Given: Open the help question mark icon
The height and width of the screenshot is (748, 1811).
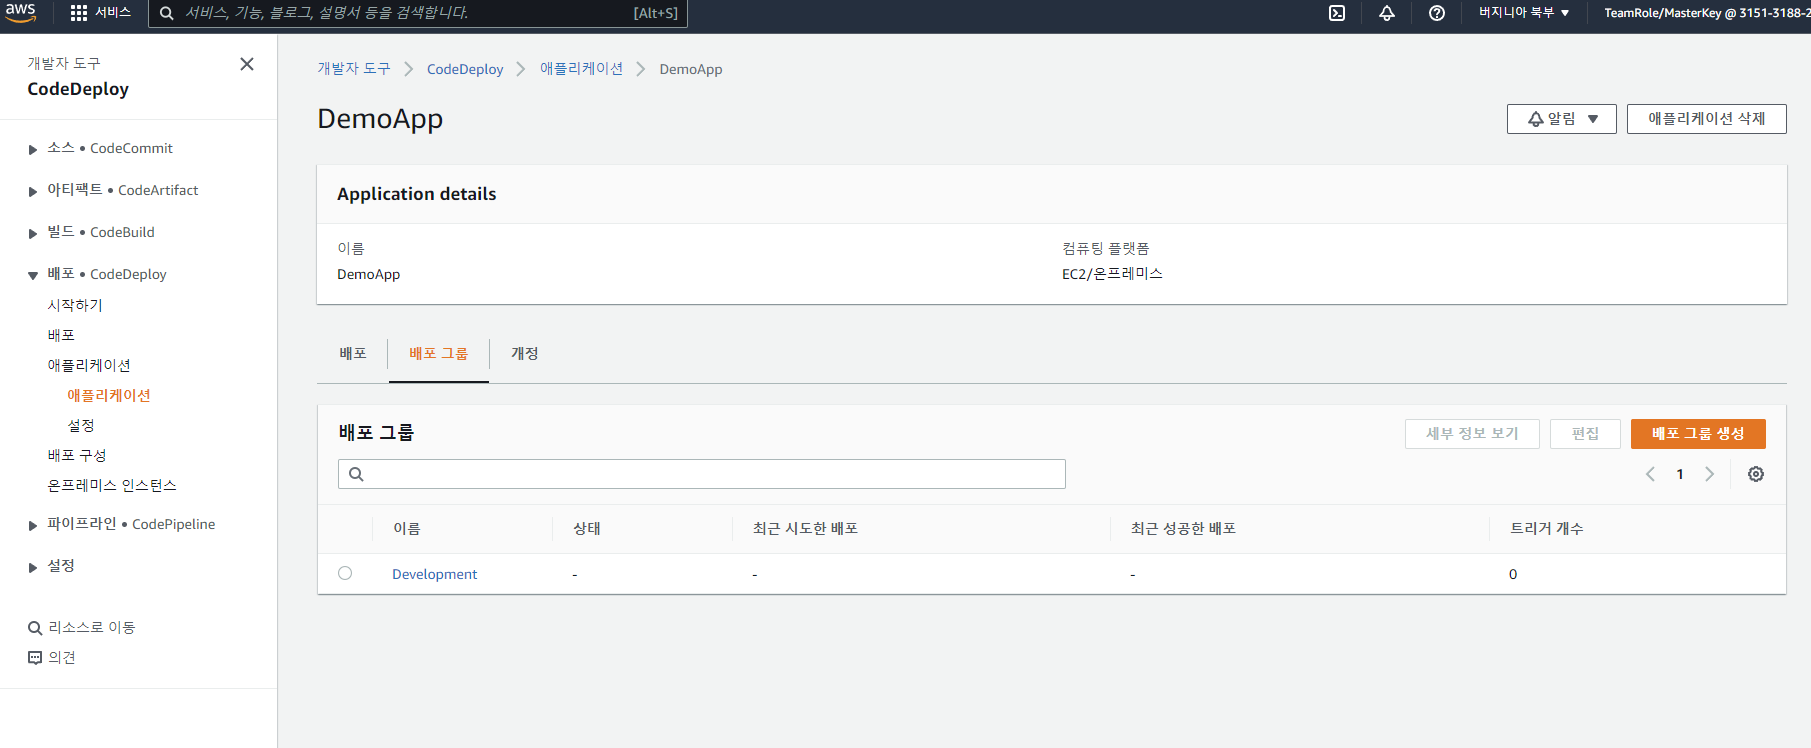Looking at the screenshot, I should [x=1437, y=13].
